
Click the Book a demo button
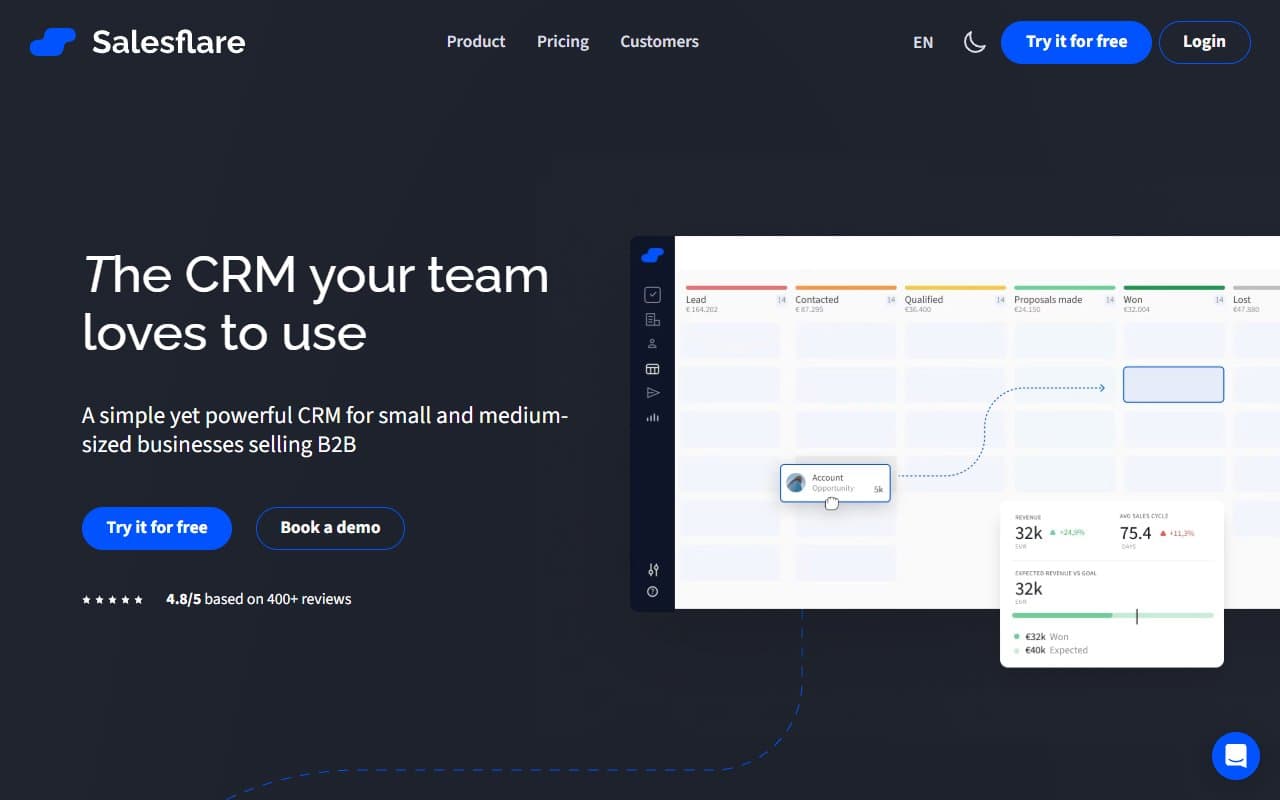coord(330,528)
